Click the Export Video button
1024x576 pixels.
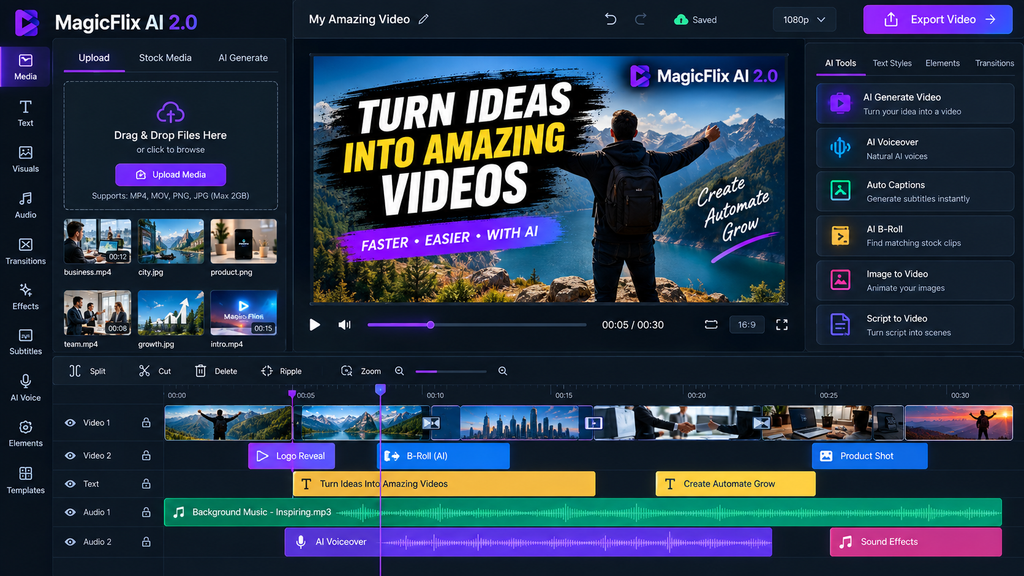click(x=938, y=20)
